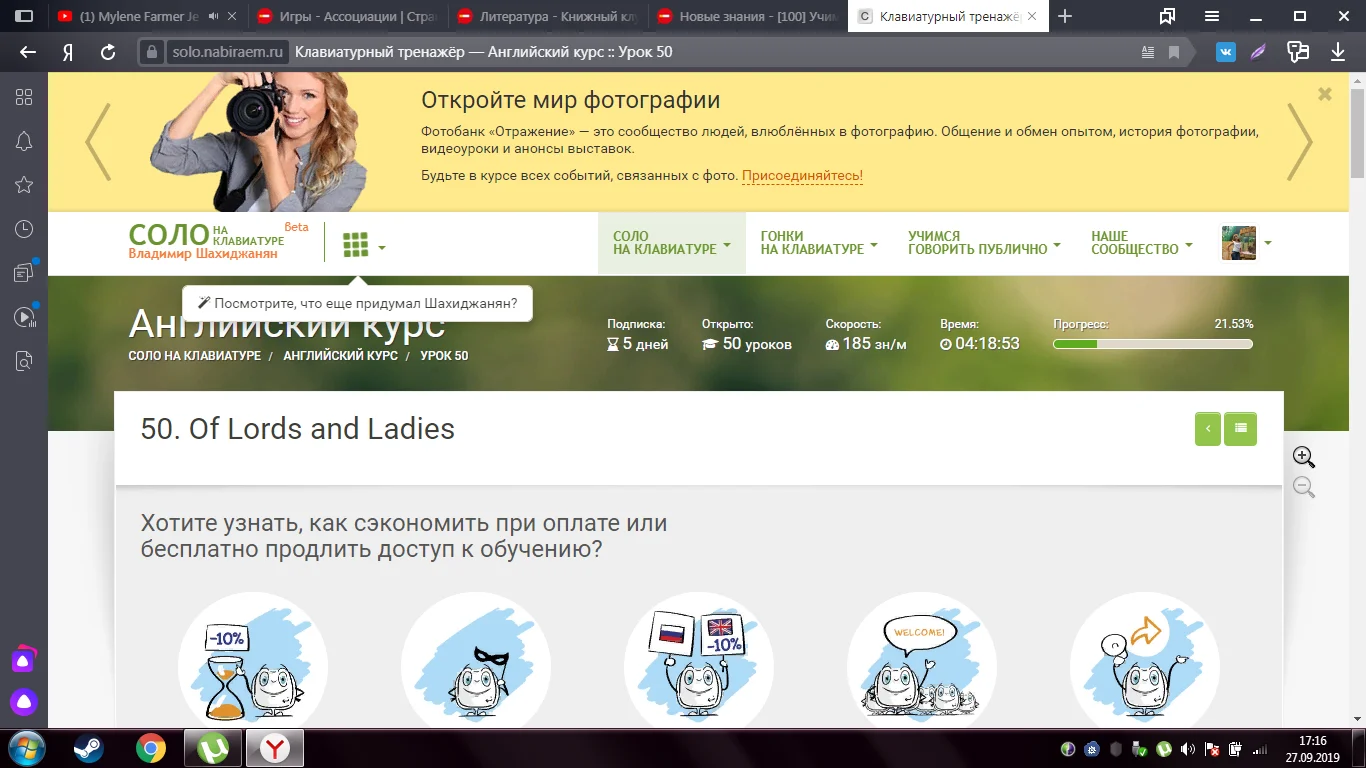Open the media play icon in sidebar

(24, 317)
